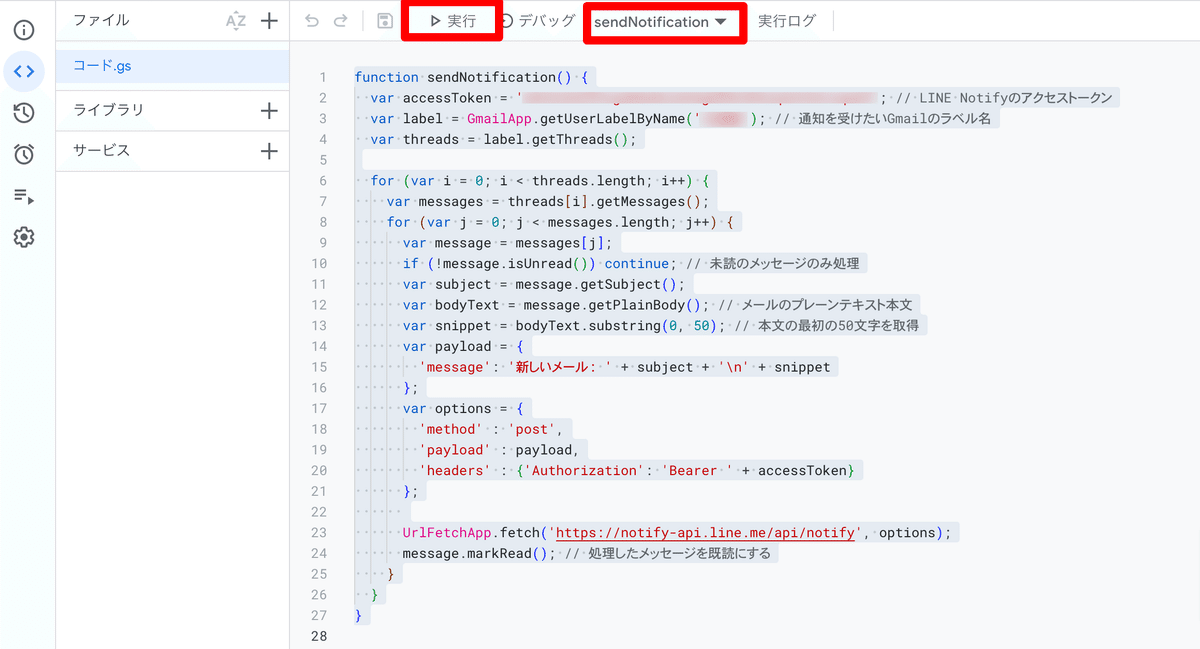1200x649 pixels.
Task: Add a library with plus icon
Action: click(269, 111)
